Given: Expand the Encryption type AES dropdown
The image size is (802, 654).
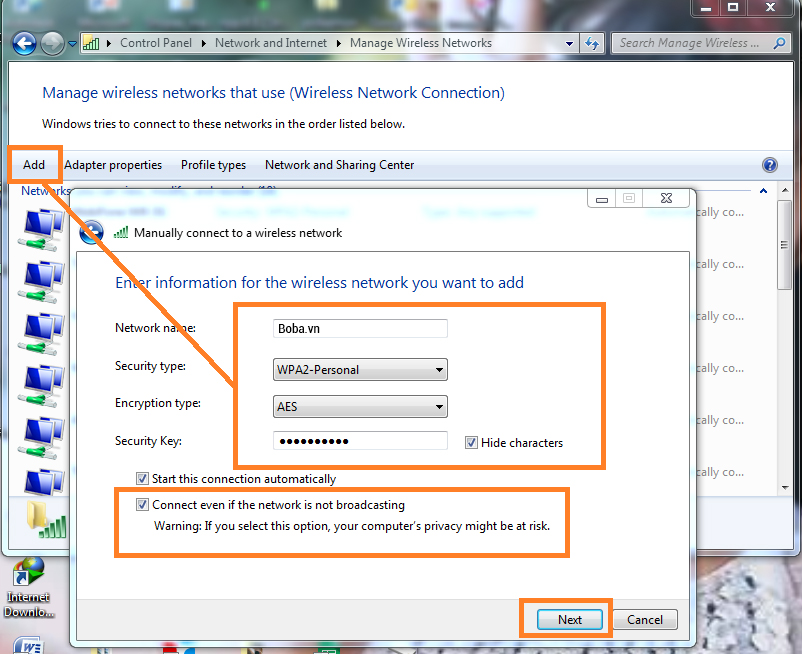Looking at the screenshot, I should tap(360, 407).
